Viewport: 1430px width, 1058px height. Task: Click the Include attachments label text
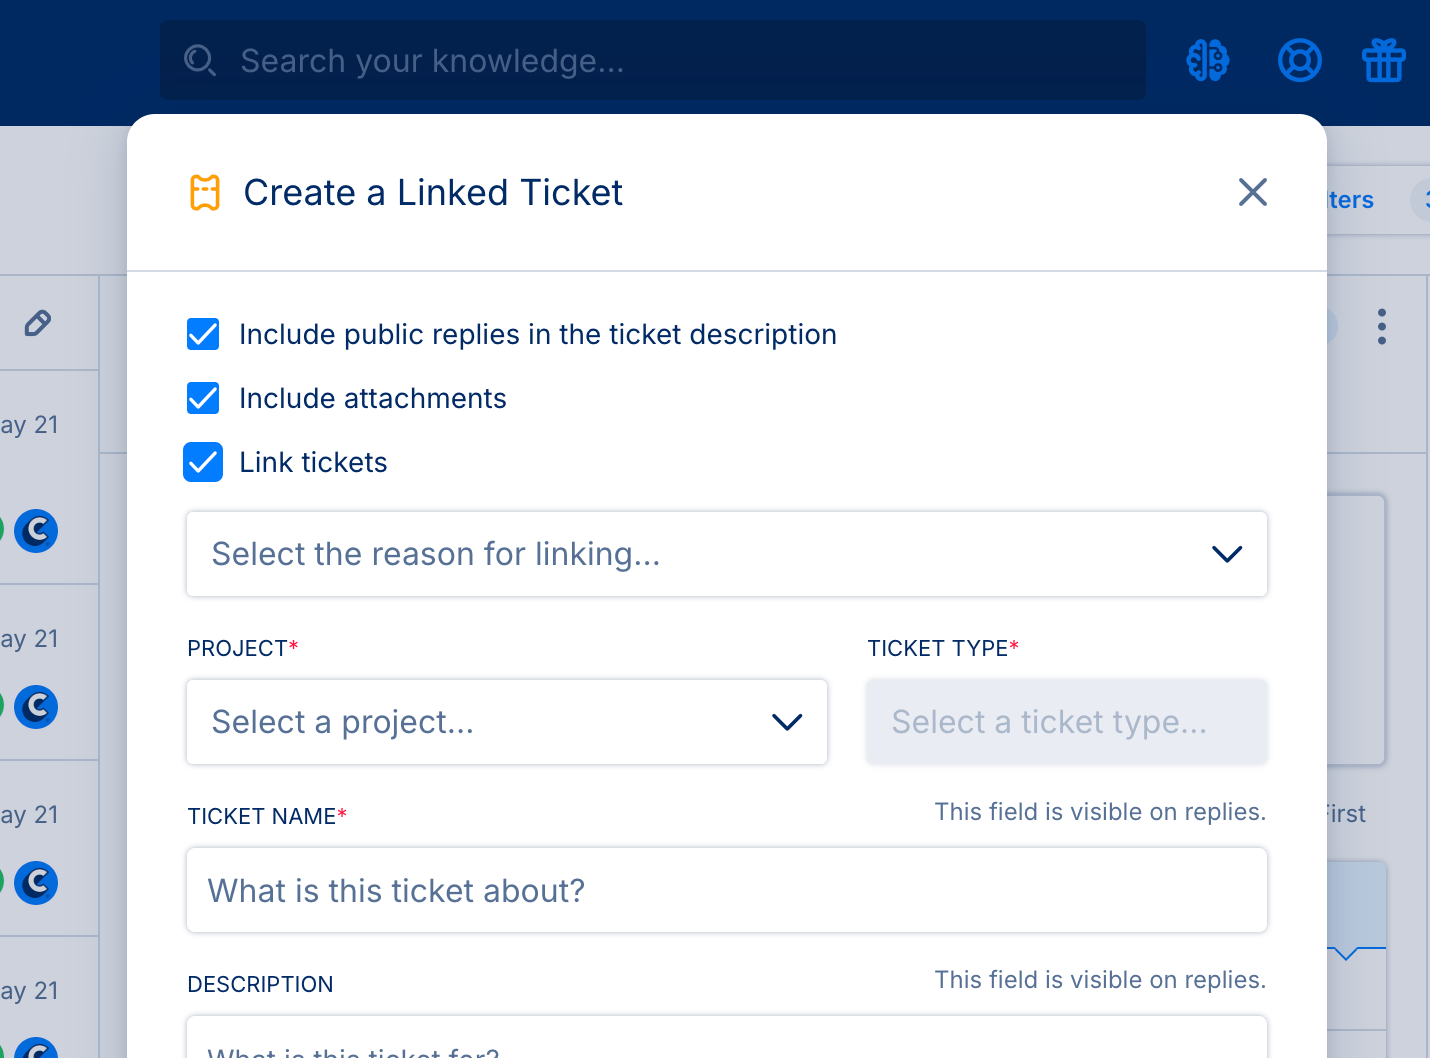coord(373,398)
